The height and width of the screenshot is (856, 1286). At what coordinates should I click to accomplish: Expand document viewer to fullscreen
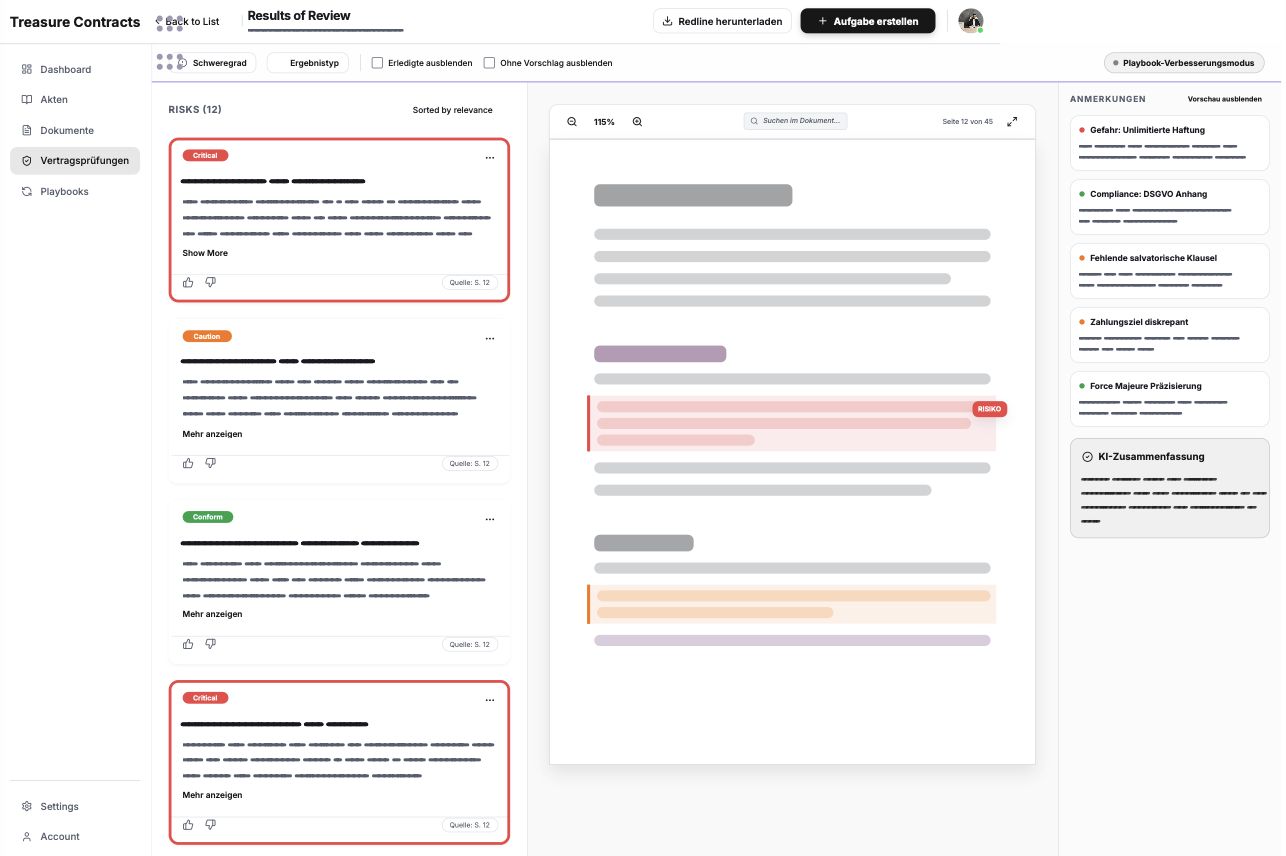[1012, 122]
